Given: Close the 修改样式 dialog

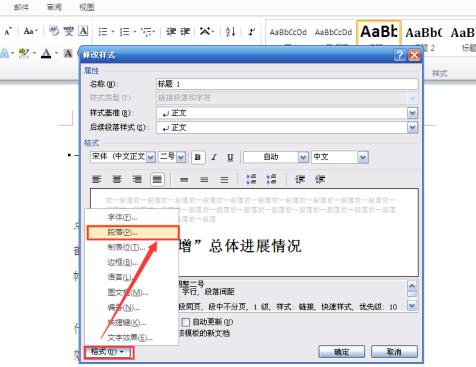Looking at the screenshot, I should coord(414,55).
